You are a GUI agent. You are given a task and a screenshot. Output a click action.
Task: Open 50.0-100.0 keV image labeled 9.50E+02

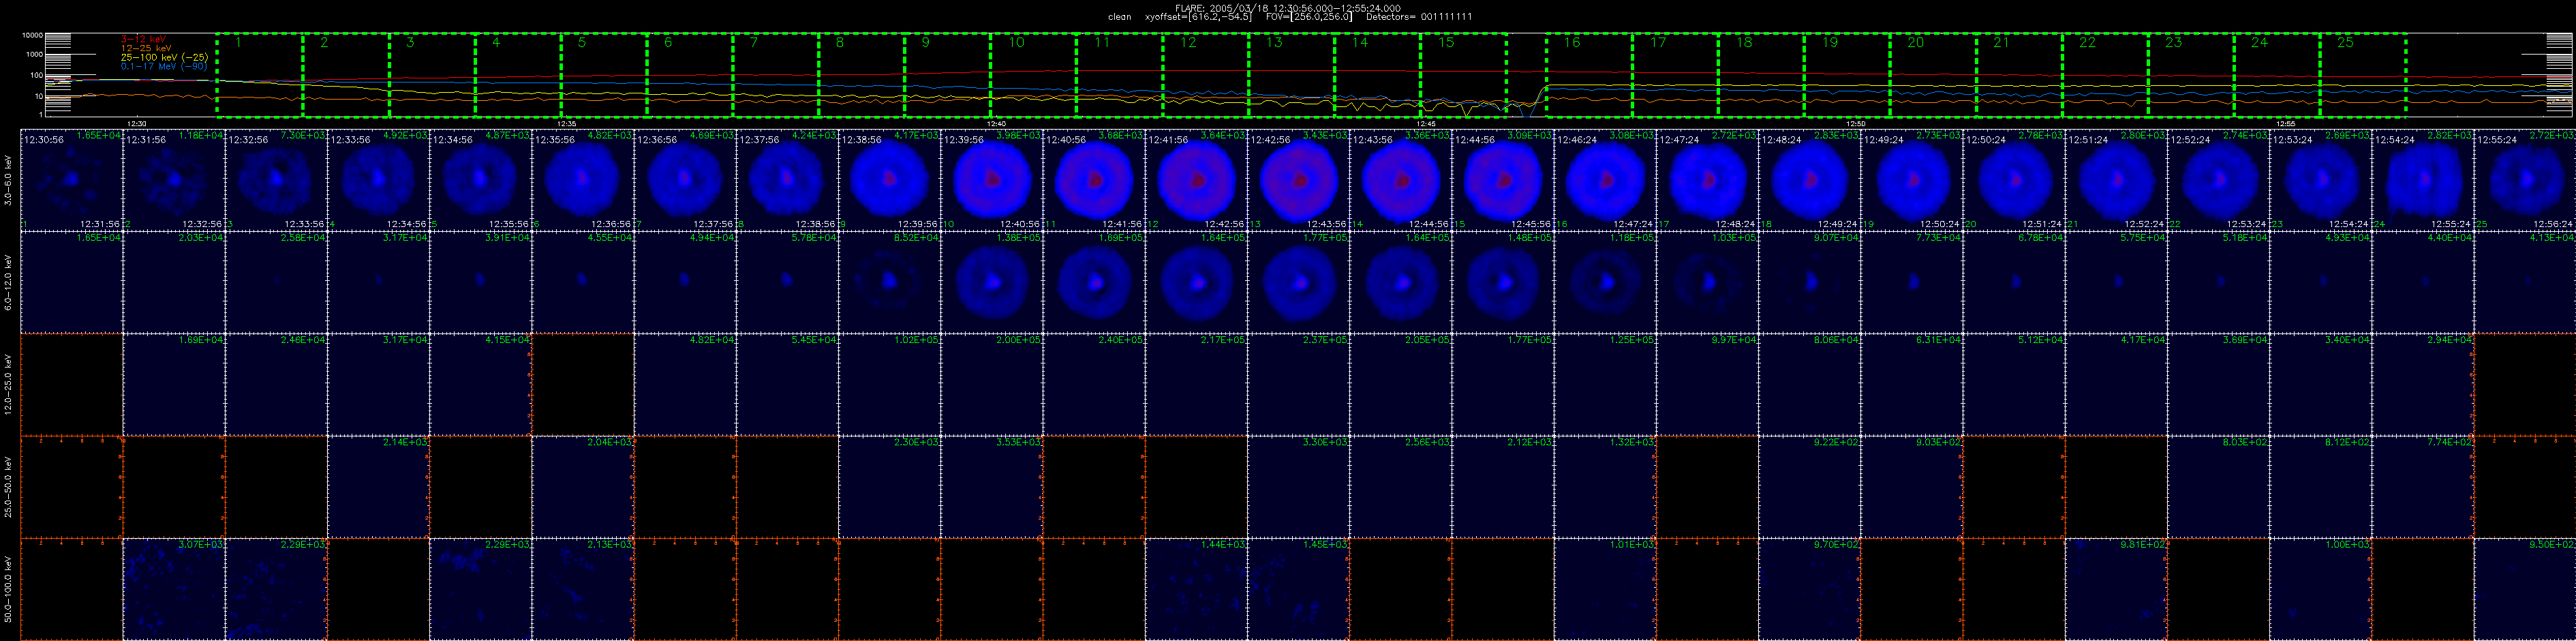pyautogui.click(x=2524, y=589)
